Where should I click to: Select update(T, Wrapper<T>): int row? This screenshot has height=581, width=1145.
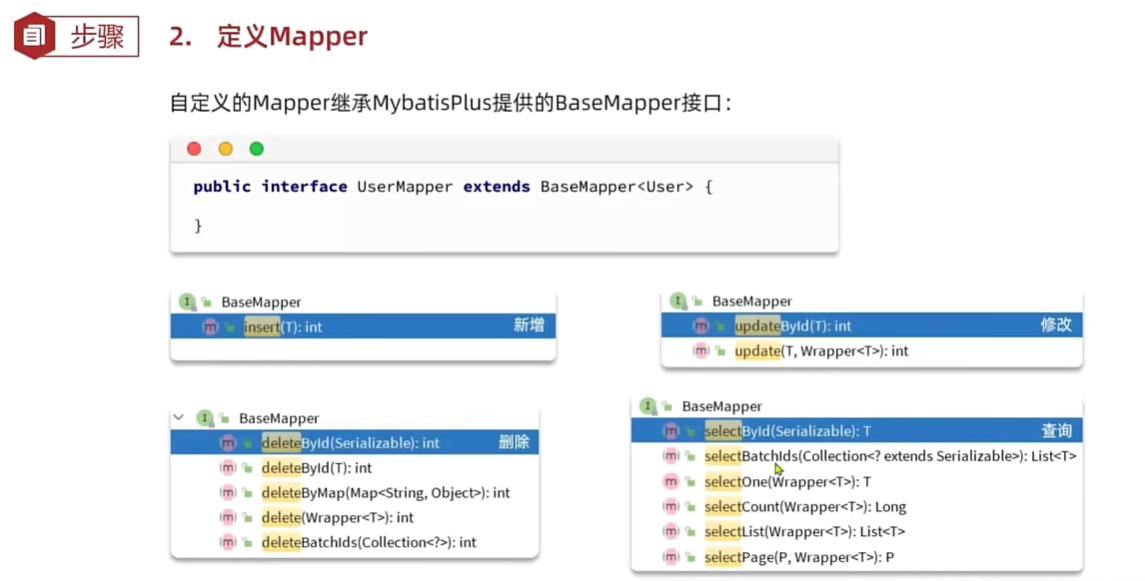coord(872,351)
